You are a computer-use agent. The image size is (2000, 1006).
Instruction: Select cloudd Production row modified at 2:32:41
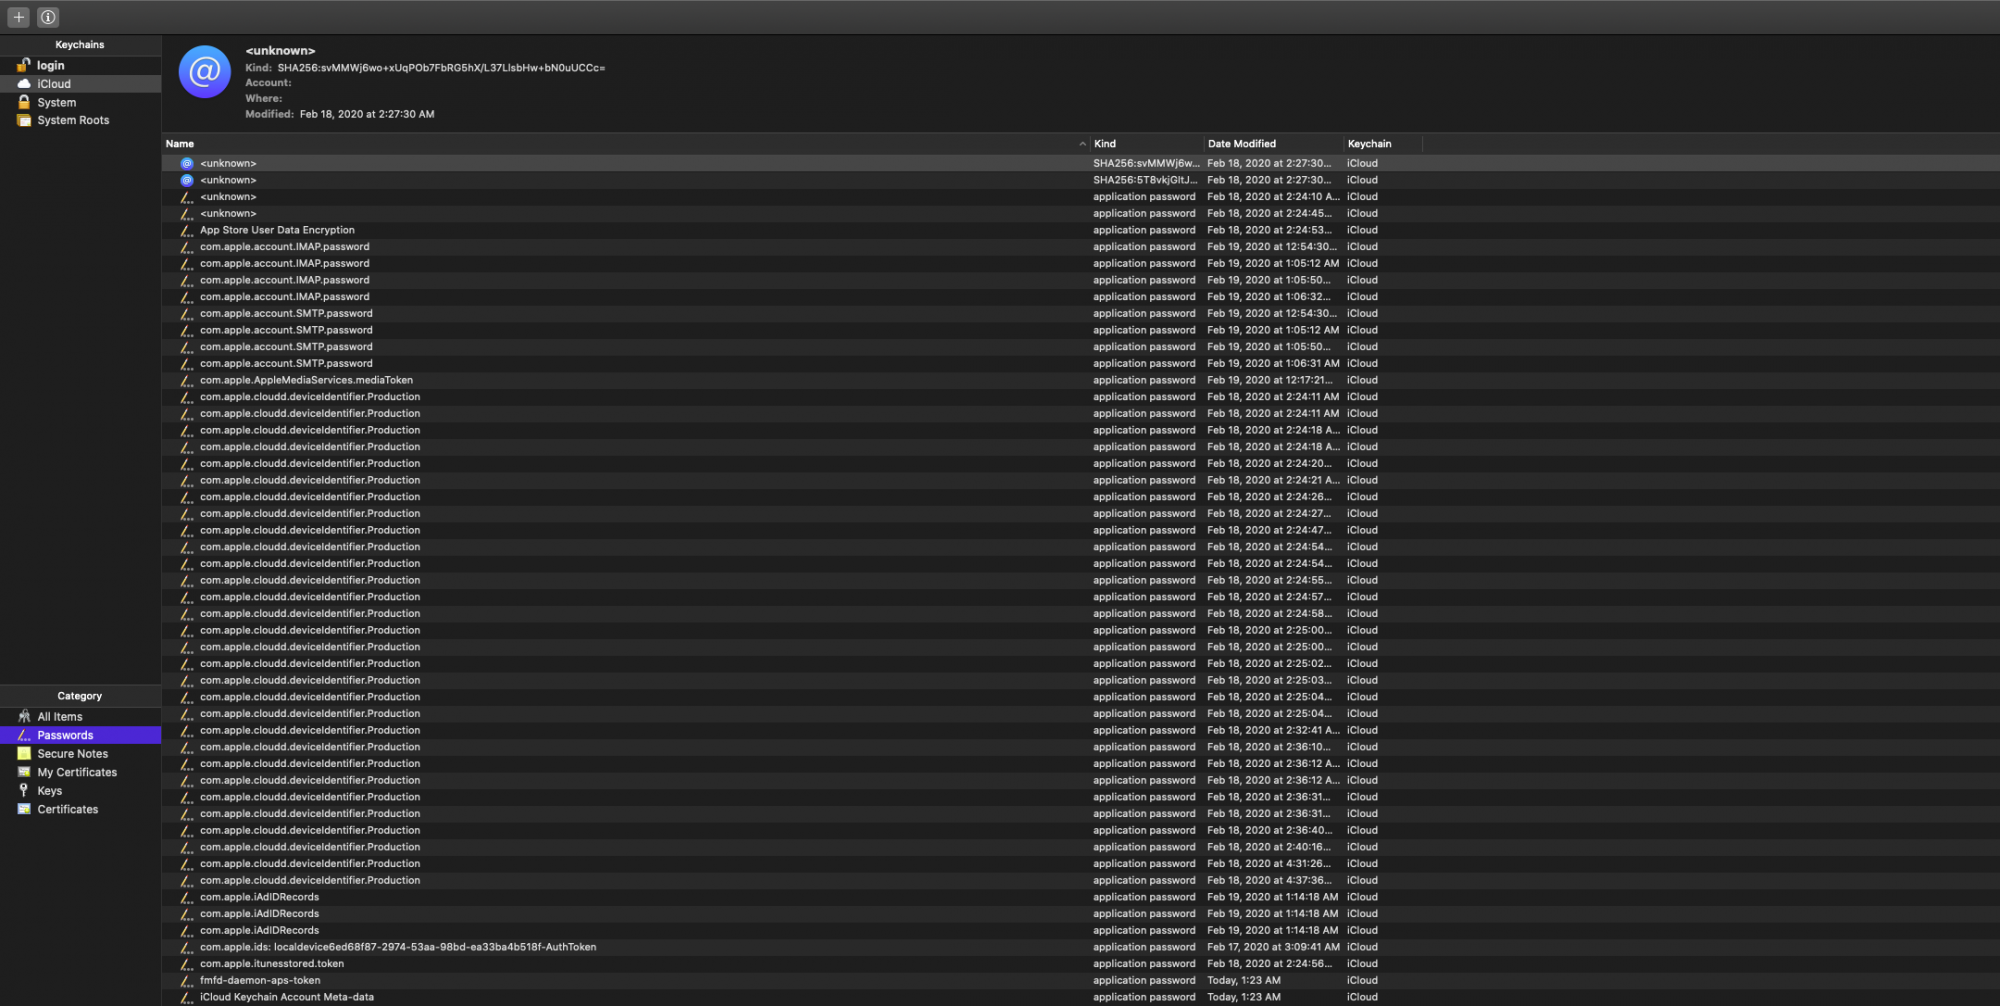pos(1080,731)
